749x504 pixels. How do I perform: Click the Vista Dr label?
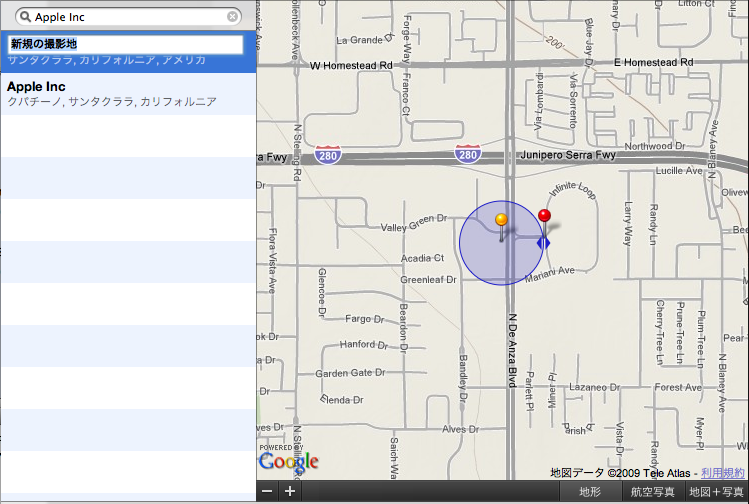click(x=620, y=438)
